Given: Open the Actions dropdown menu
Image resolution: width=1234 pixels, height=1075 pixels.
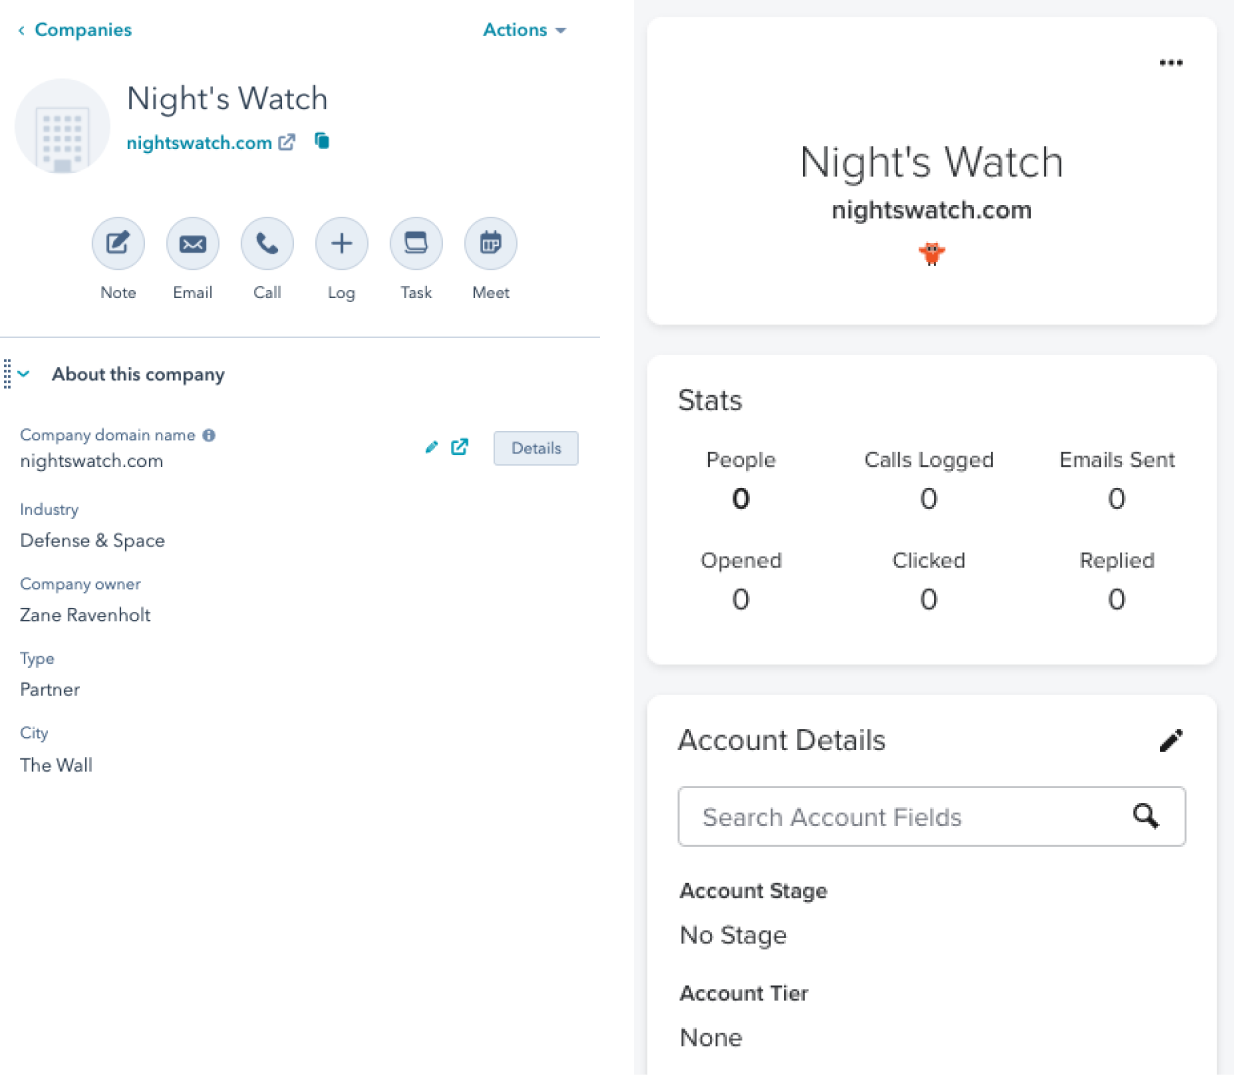Looking at the screenshot, I should pos(524,30).
